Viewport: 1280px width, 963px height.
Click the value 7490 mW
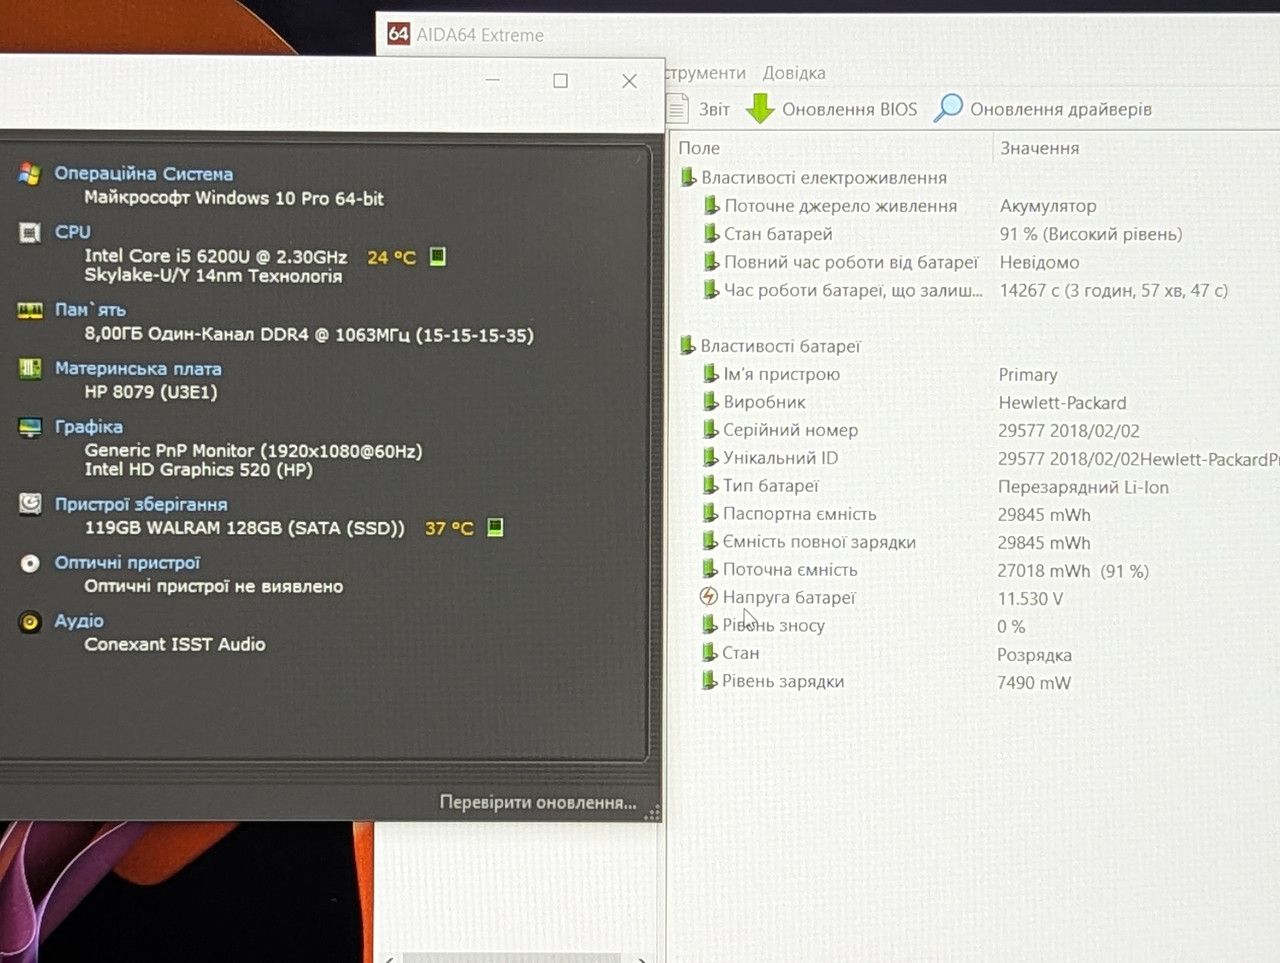[x=1034, y=683]
